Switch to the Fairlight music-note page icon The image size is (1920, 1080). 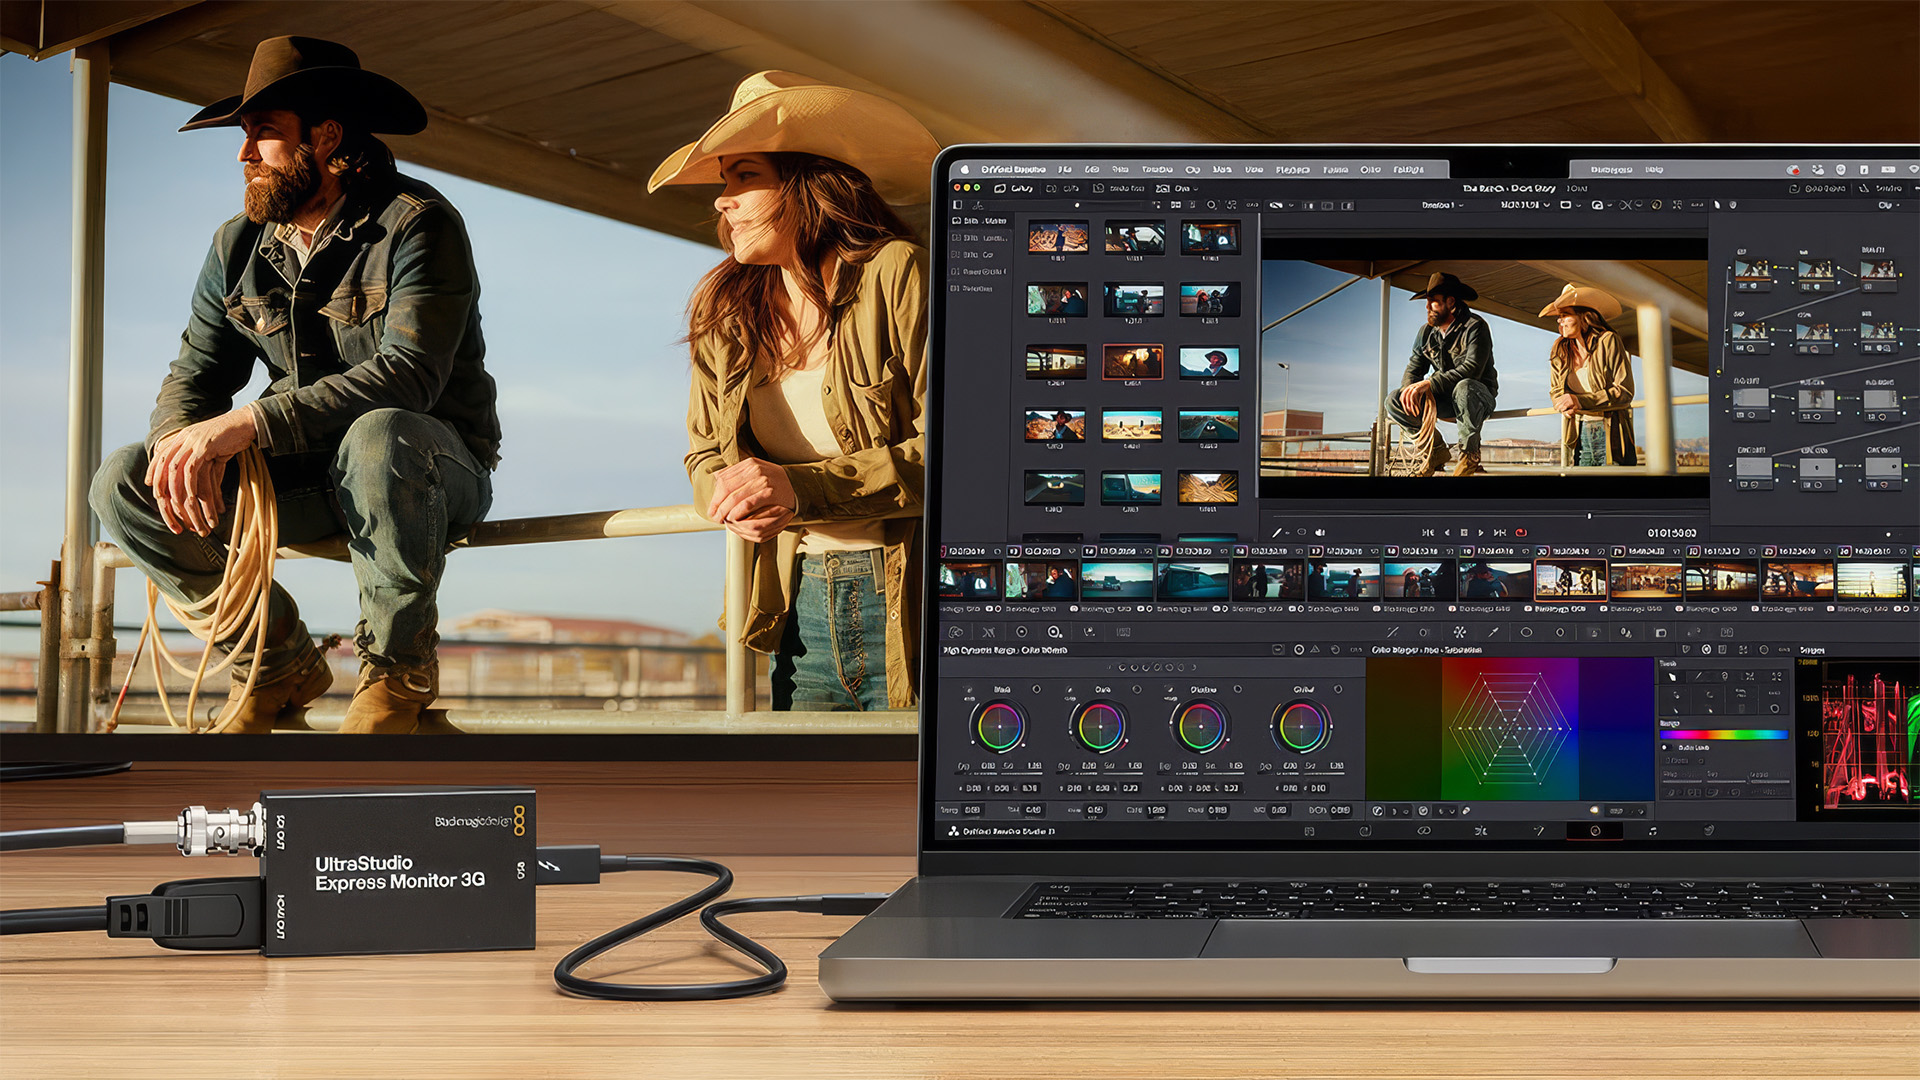(x=1652, y=831)
